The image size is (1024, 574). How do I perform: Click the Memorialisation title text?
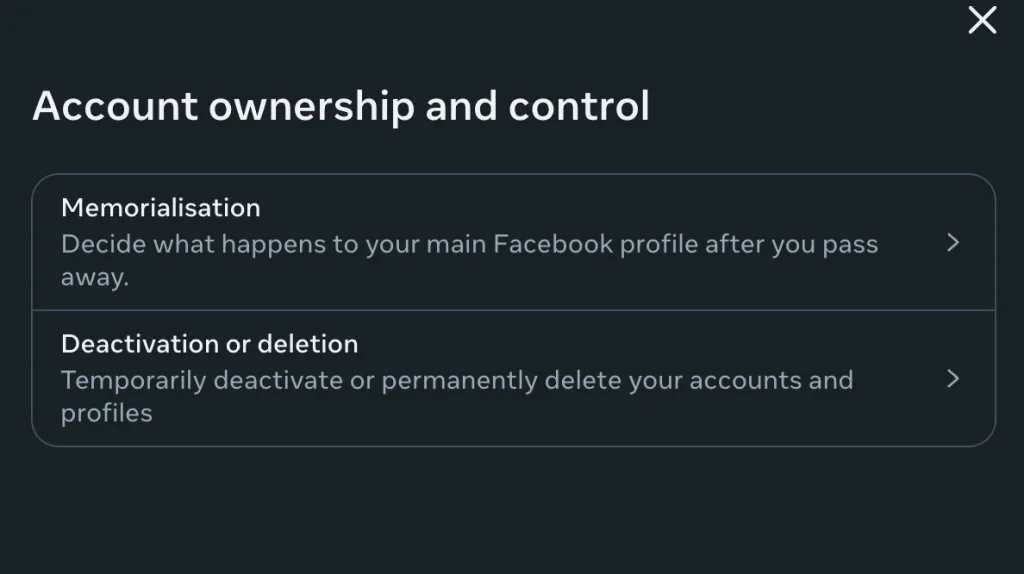click(160, 208)
